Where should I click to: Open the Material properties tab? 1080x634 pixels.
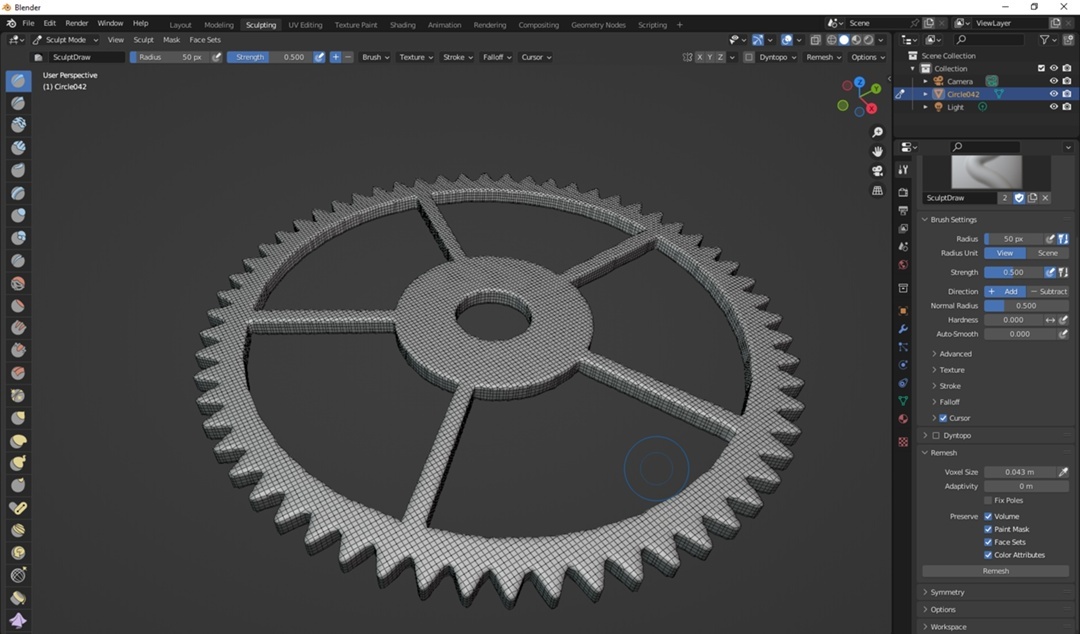point(903,419)
